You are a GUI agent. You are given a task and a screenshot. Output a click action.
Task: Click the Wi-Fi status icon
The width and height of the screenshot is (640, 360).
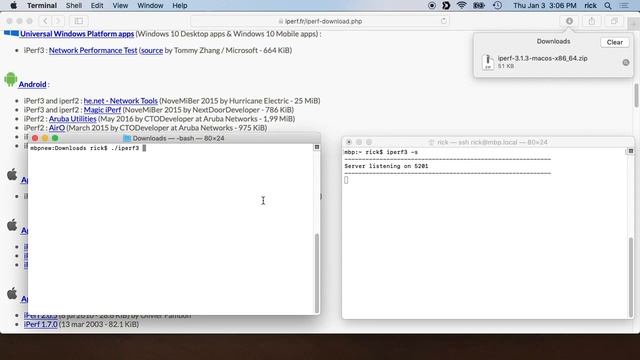click(x=462, y=5)
